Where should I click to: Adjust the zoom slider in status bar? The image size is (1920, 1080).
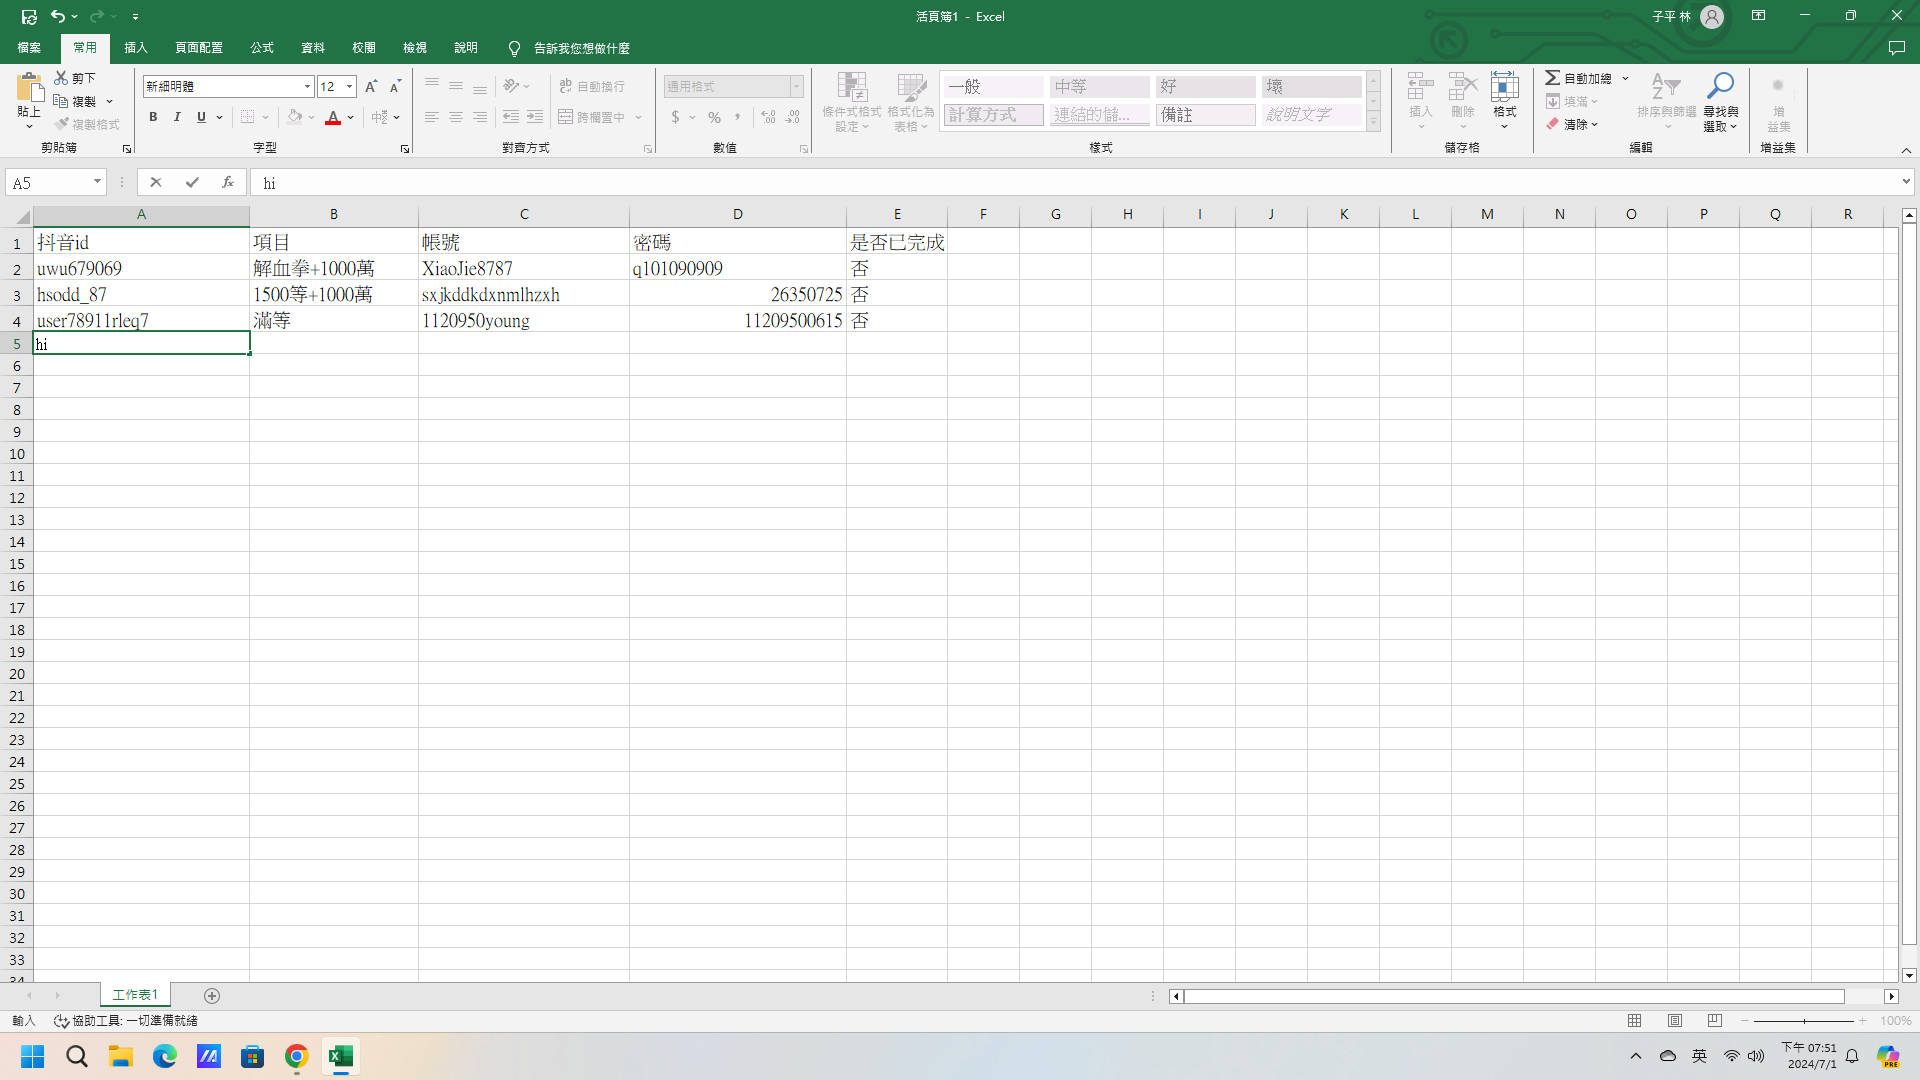pyautogui.click(x=1804, y=1020)
